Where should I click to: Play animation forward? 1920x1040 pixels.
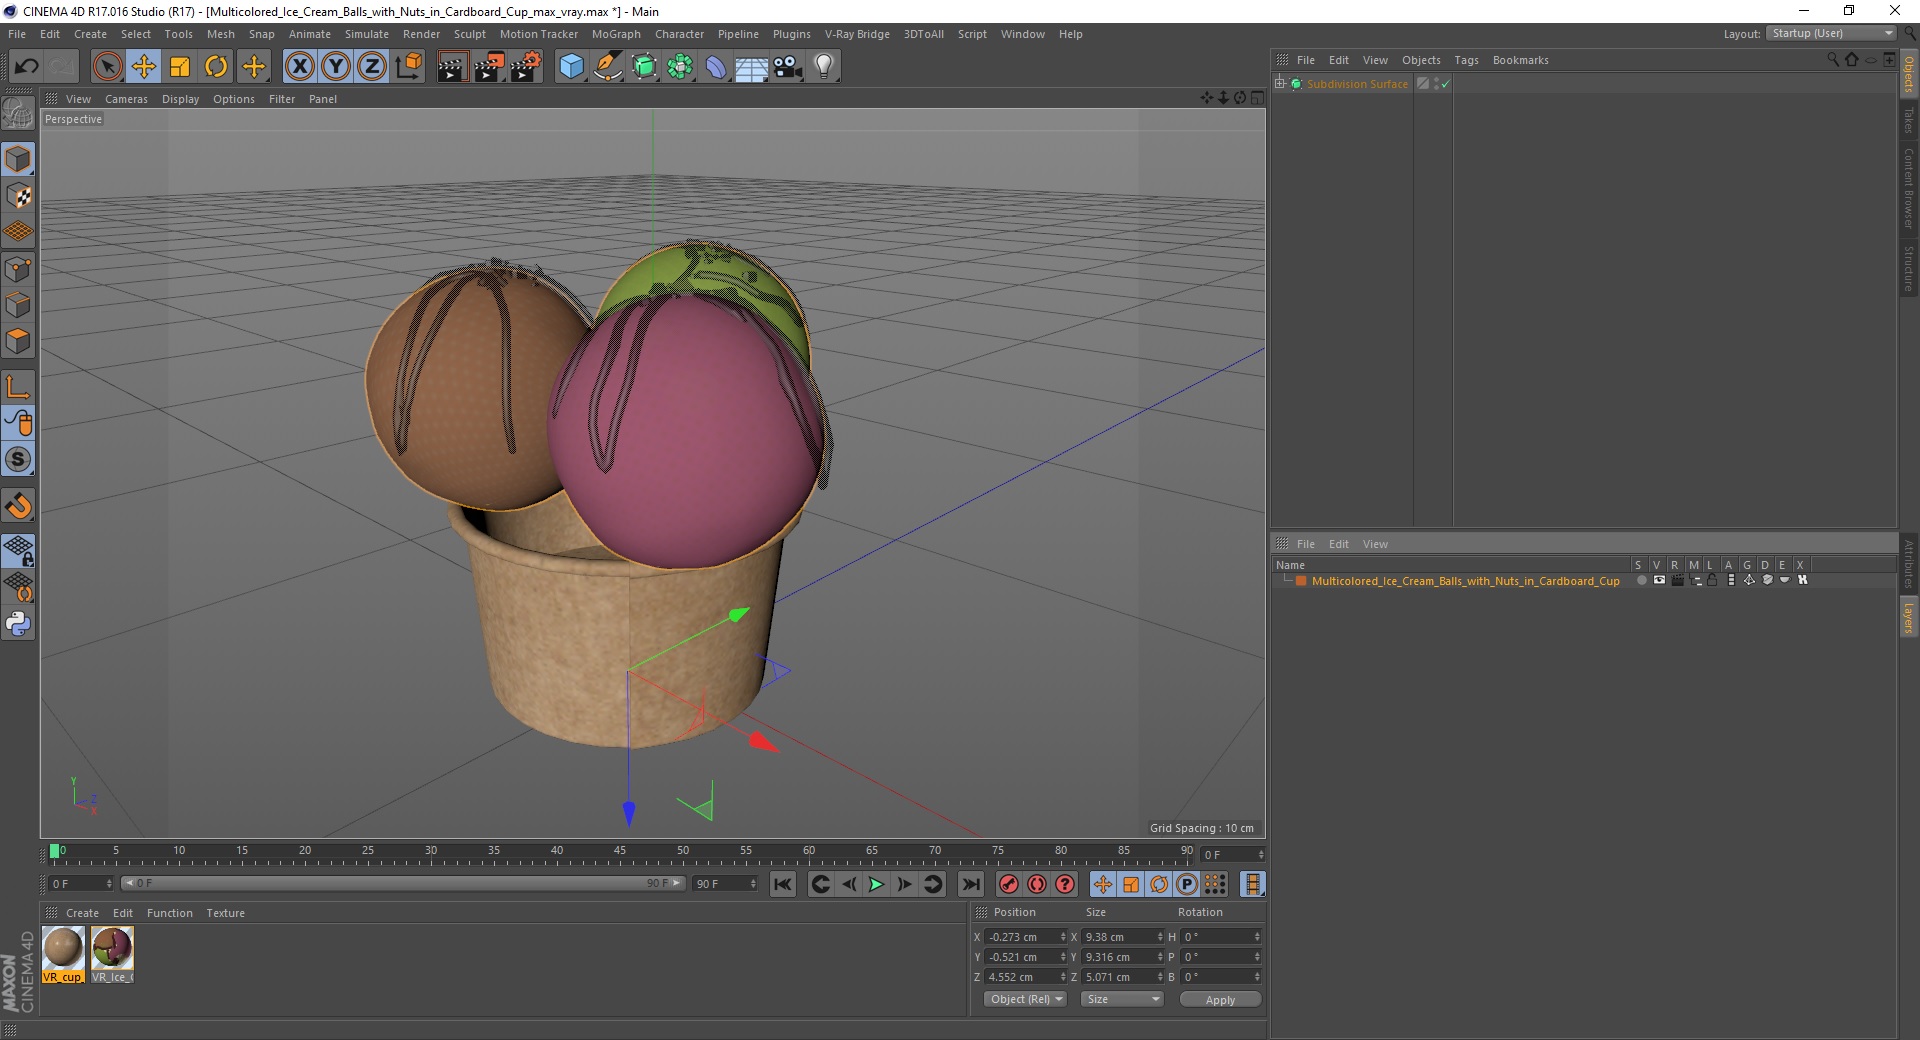pyautogui.click(x=876, y=884)
